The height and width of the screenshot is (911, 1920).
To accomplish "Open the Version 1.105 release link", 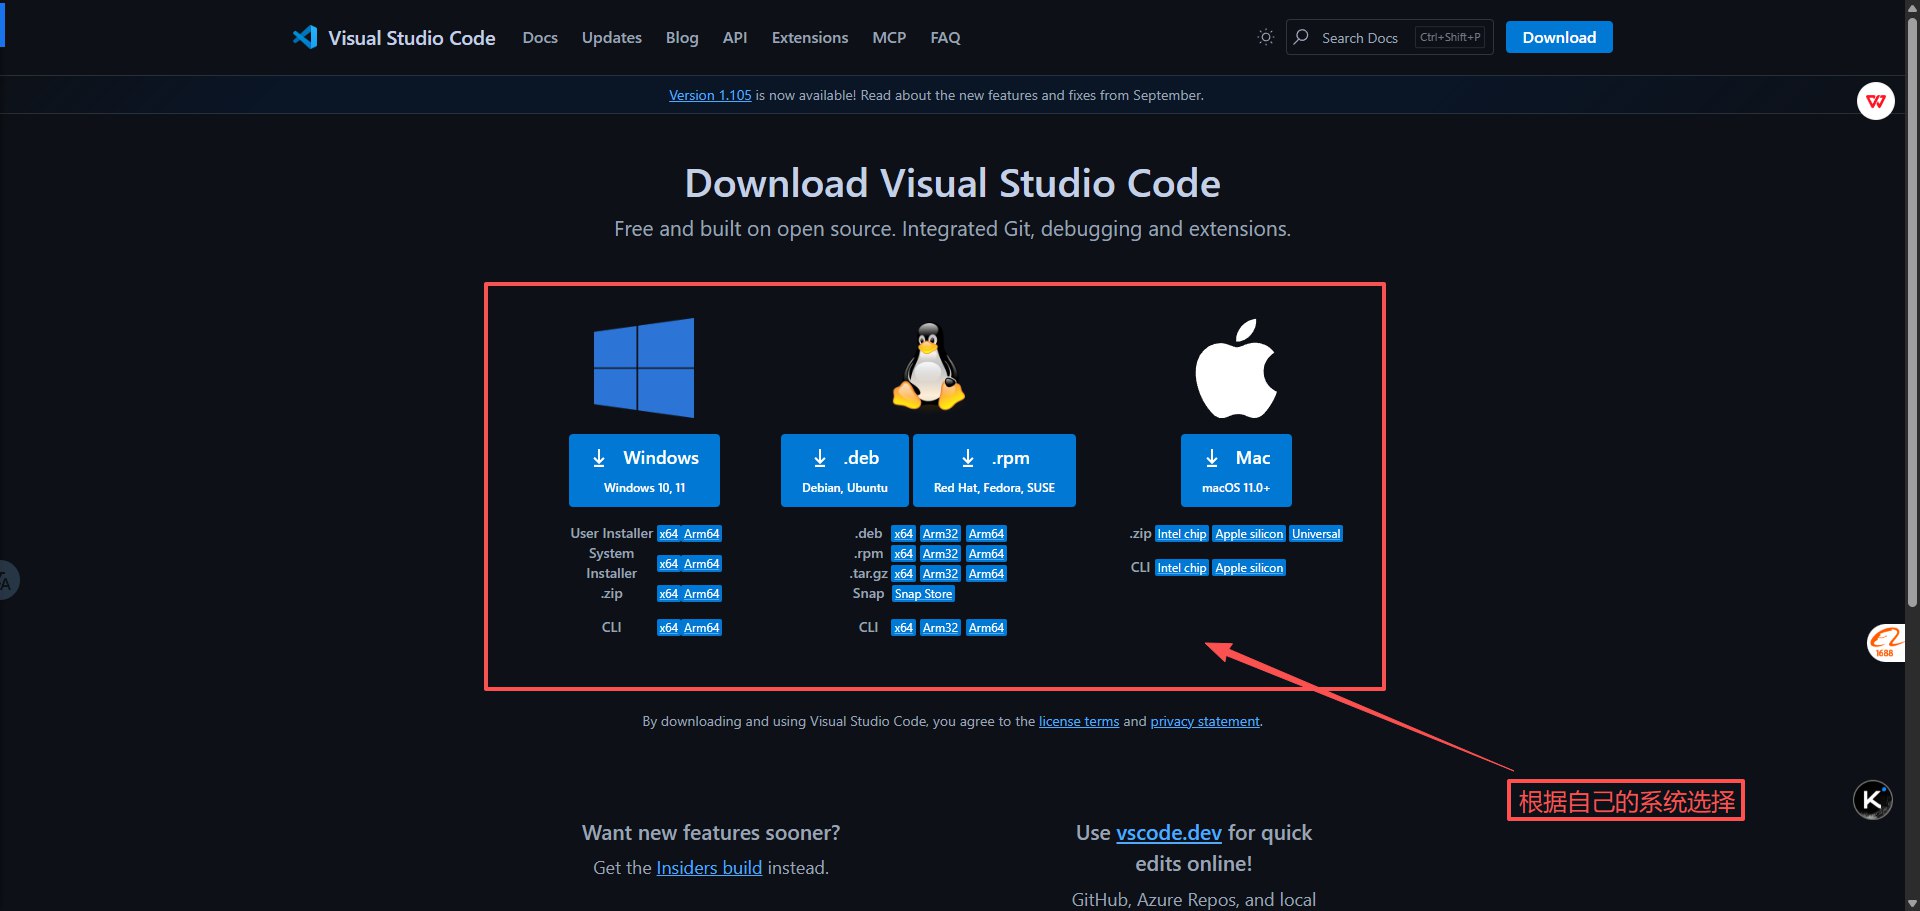I will pos(710,96).
